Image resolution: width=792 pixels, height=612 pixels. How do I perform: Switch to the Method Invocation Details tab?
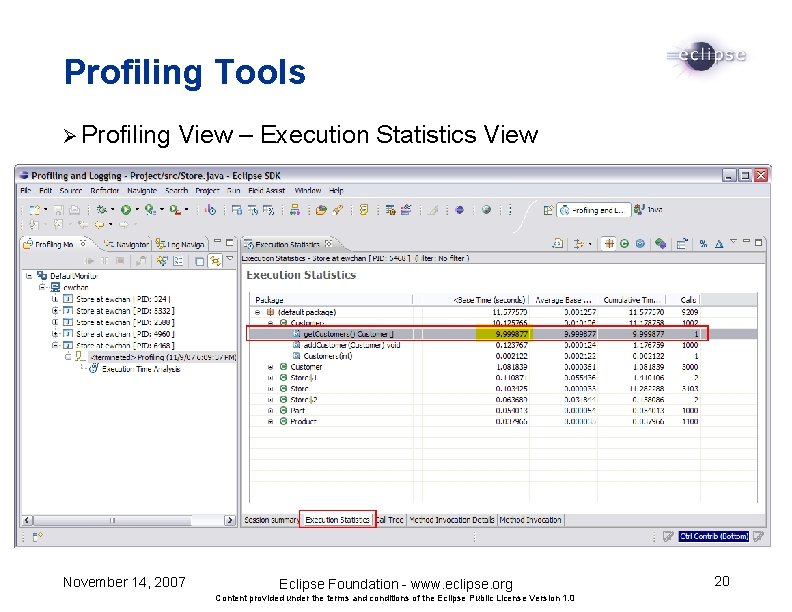point(452,520)
